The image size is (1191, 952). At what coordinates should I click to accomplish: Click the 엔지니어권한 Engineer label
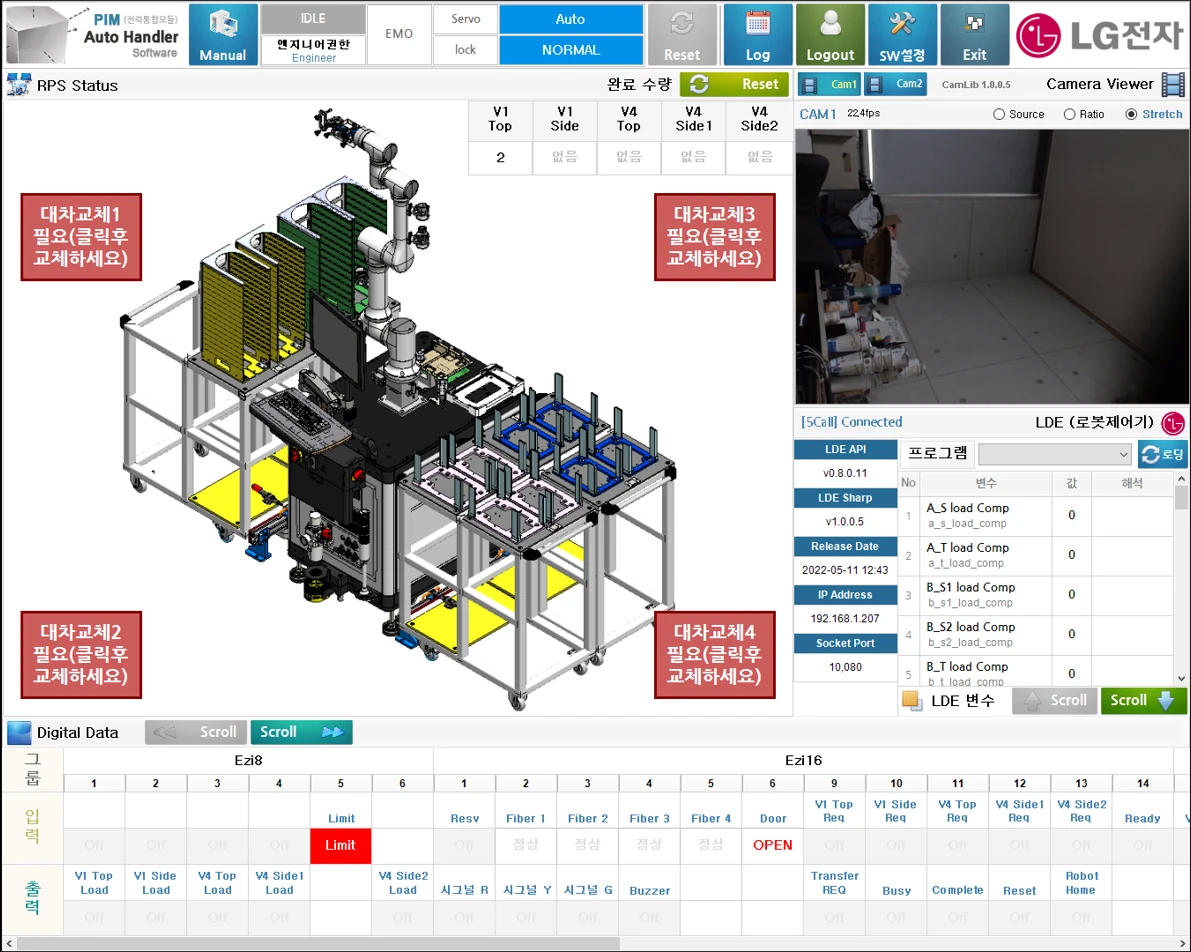(x=313, y=50)
